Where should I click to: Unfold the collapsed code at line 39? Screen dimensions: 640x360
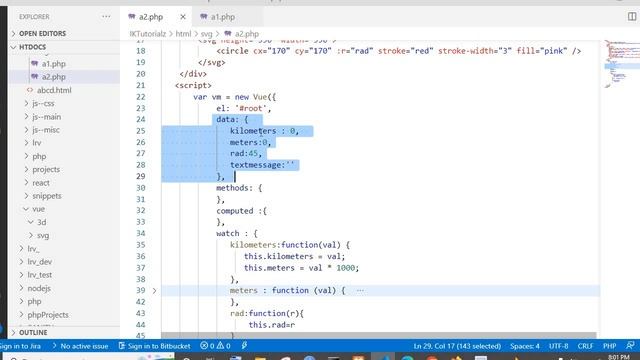click(154, 291)
